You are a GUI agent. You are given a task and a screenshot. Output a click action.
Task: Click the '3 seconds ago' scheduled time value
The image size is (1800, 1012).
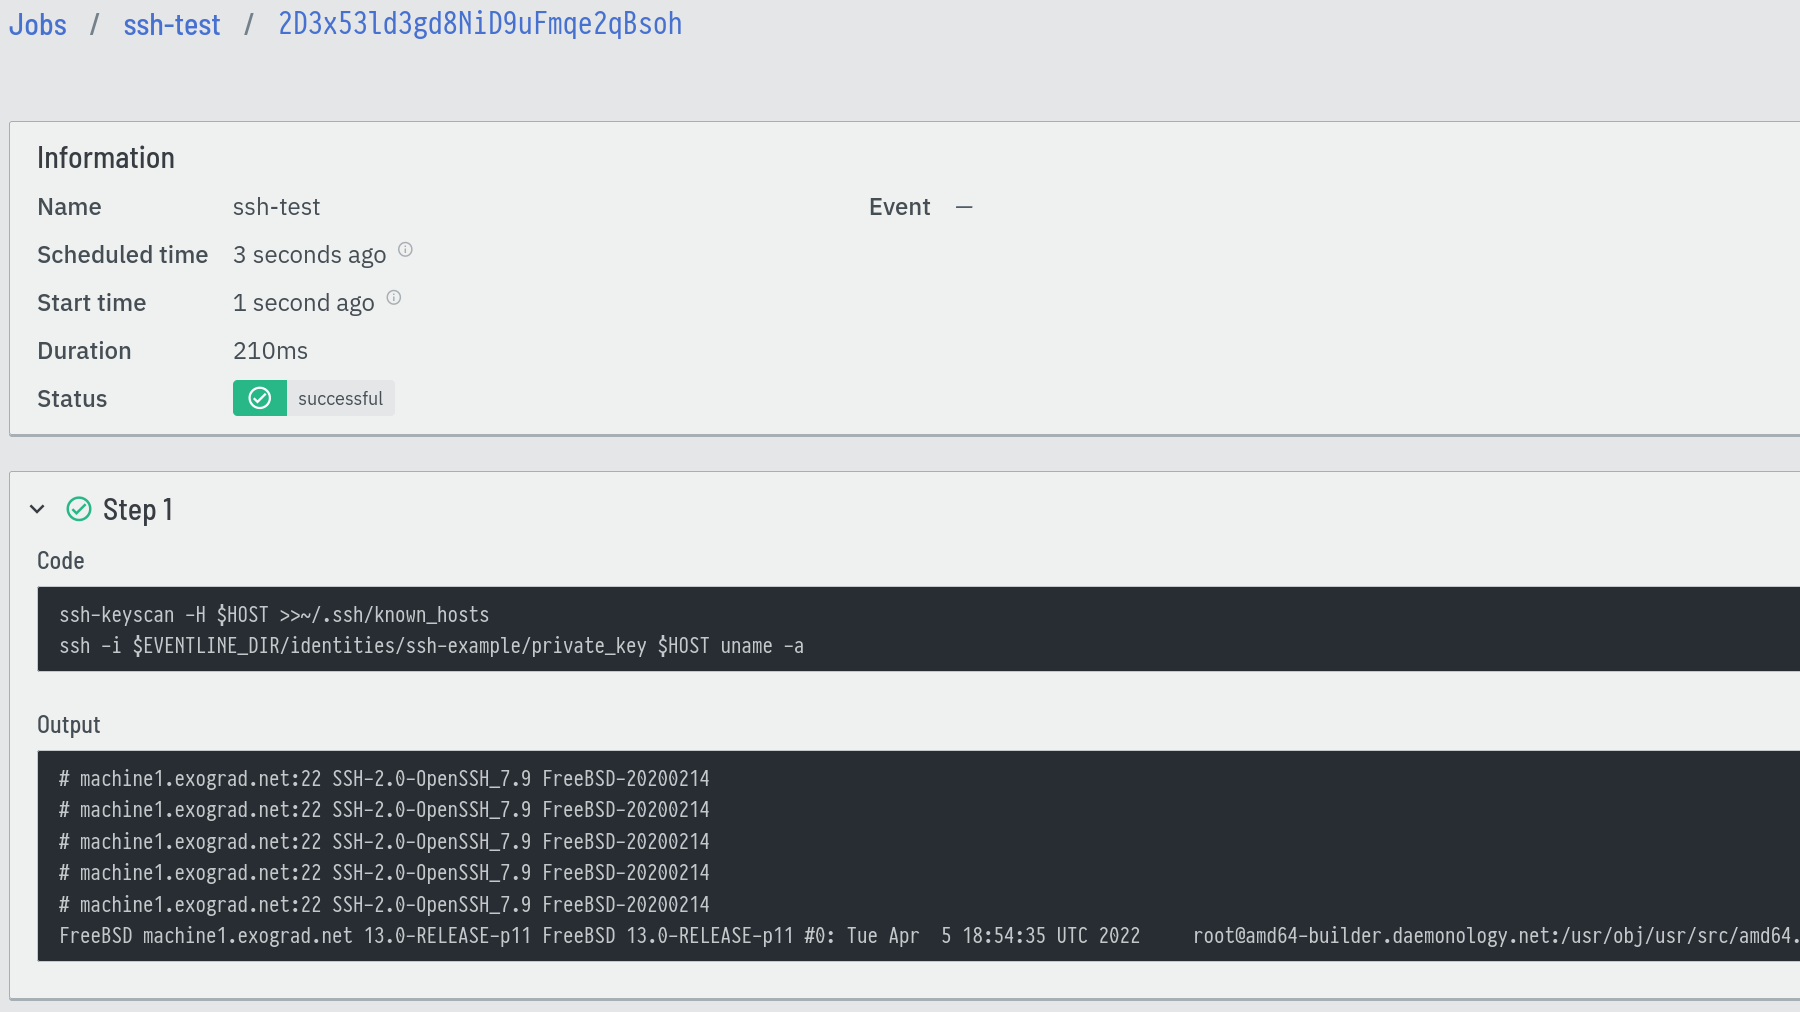[309, 255]
